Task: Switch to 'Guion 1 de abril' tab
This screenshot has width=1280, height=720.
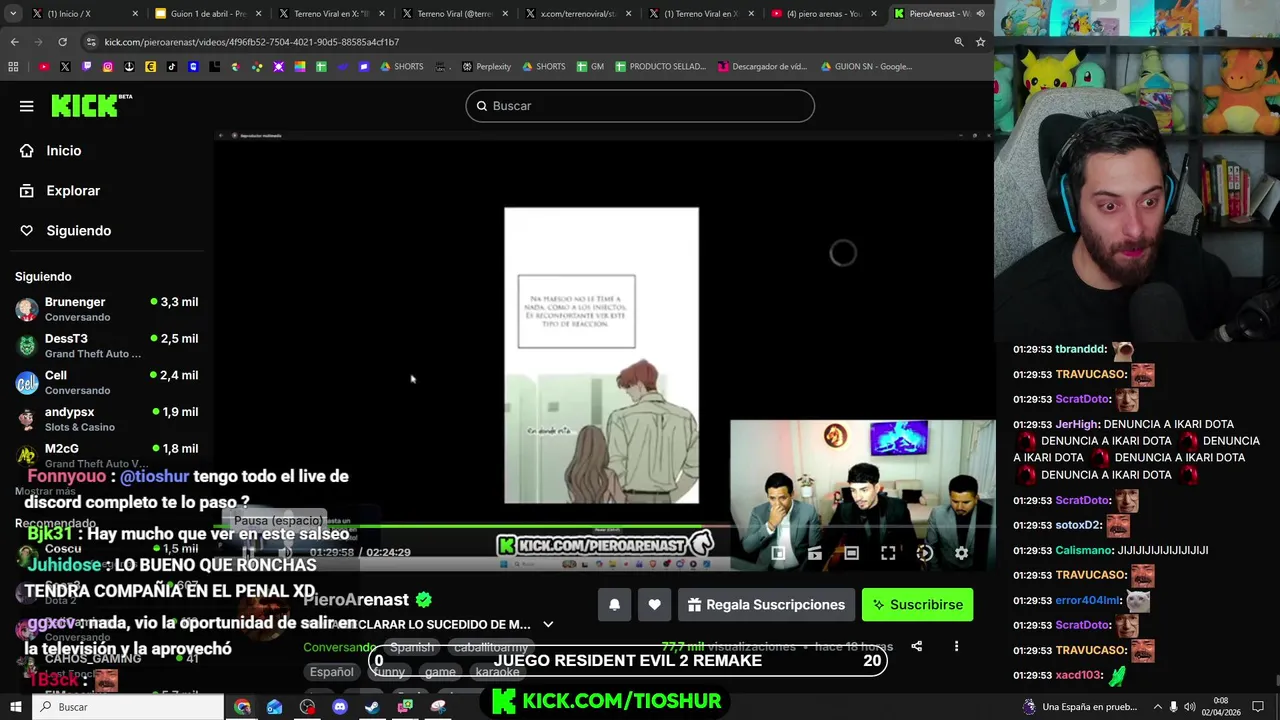Action: point(207,14)
